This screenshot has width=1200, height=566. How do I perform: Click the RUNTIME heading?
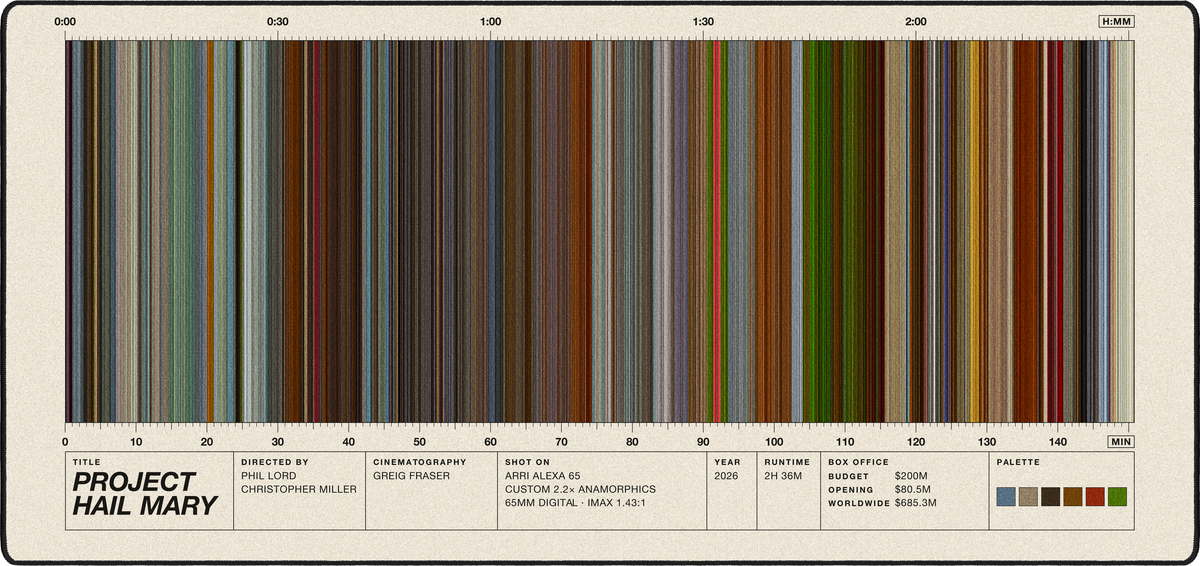[786, 462]
